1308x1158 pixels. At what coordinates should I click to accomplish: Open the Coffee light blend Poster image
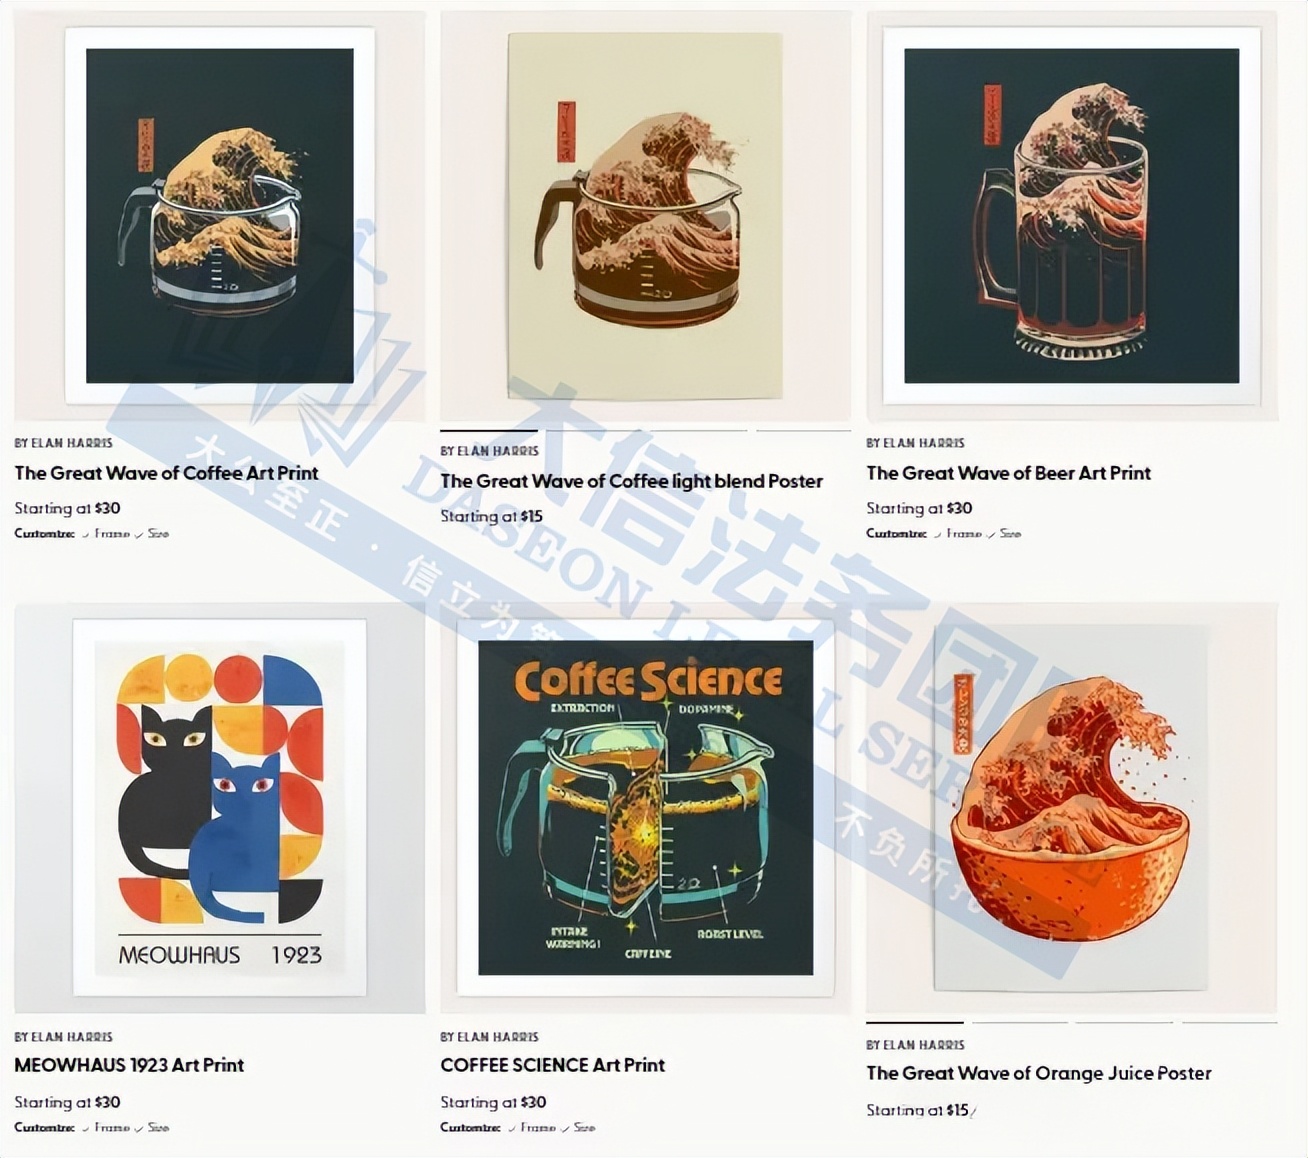point(645,215)
